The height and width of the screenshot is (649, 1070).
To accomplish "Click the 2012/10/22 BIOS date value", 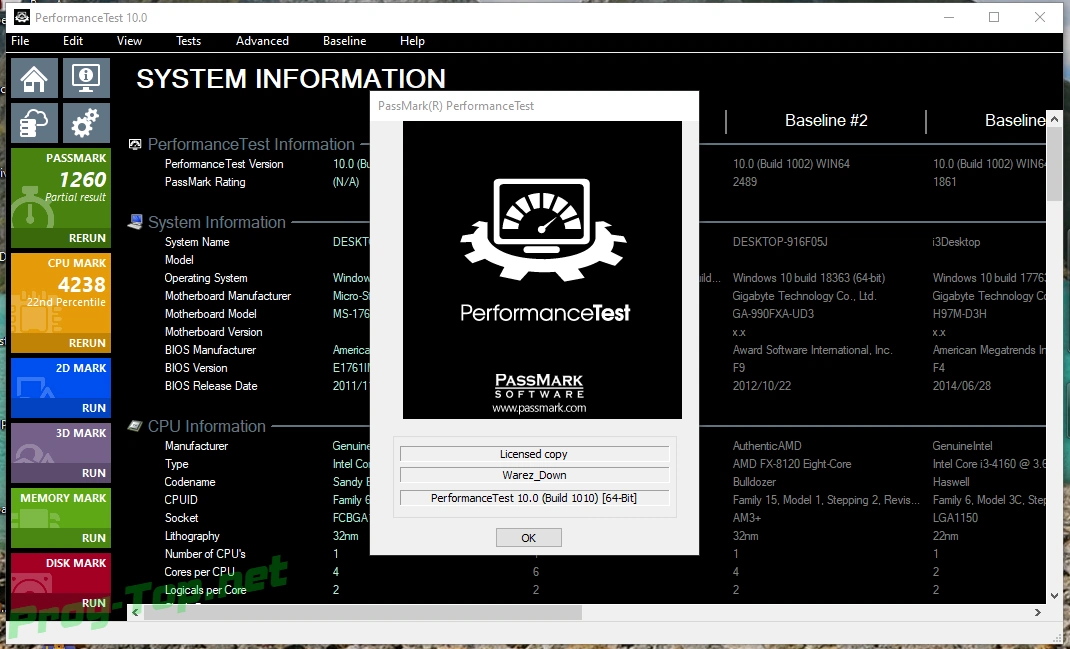I will click(762, 386).
